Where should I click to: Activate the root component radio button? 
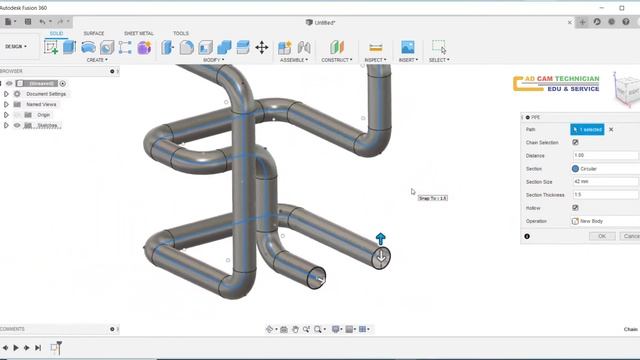click(x=62, y=83)
